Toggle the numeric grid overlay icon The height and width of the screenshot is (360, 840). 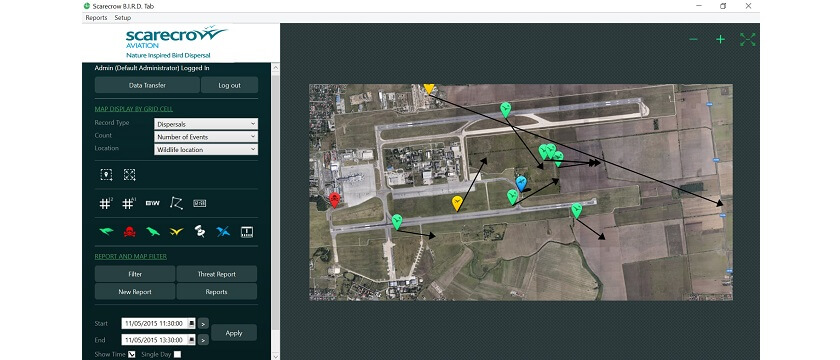click(x=106, y=203)
